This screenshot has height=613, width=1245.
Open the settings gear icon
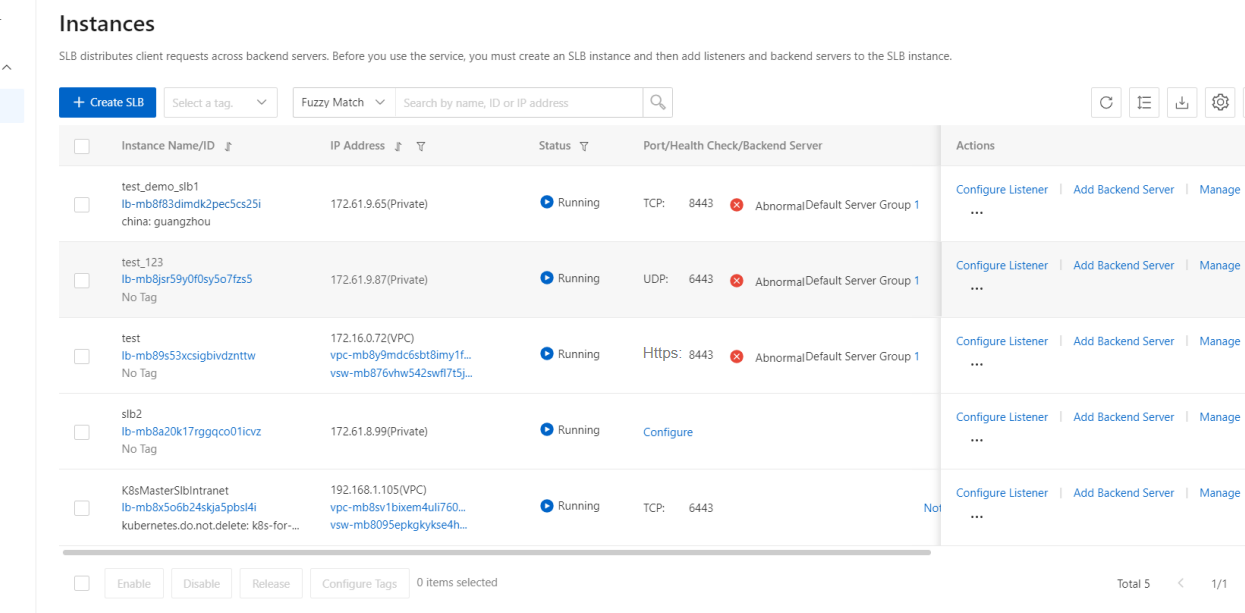click(1219, 102)
